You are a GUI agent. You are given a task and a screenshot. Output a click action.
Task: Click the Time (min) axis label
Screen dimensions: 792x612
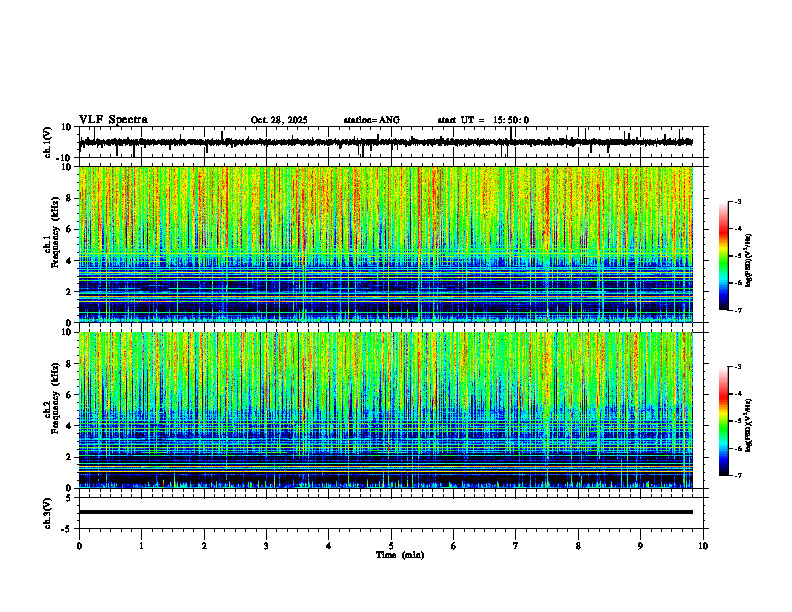[x=400, y=555]
